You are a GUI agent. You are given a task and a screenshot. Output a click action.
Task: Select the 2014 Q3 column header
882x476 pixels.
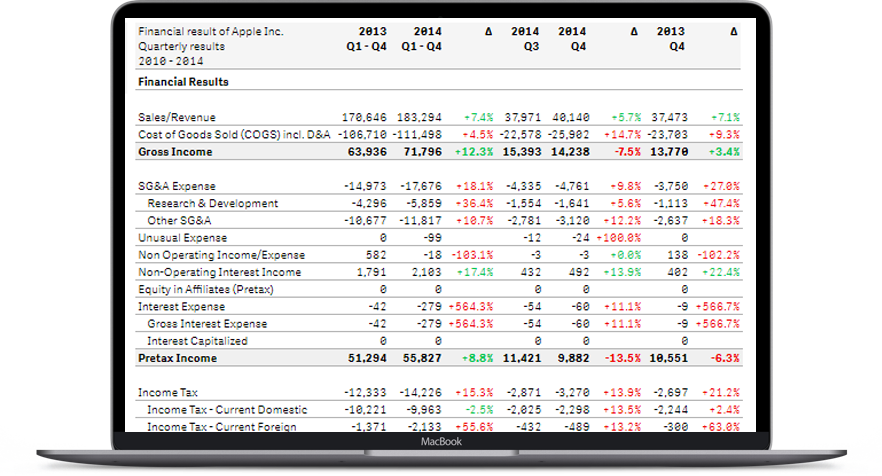(x=525, y=39)
